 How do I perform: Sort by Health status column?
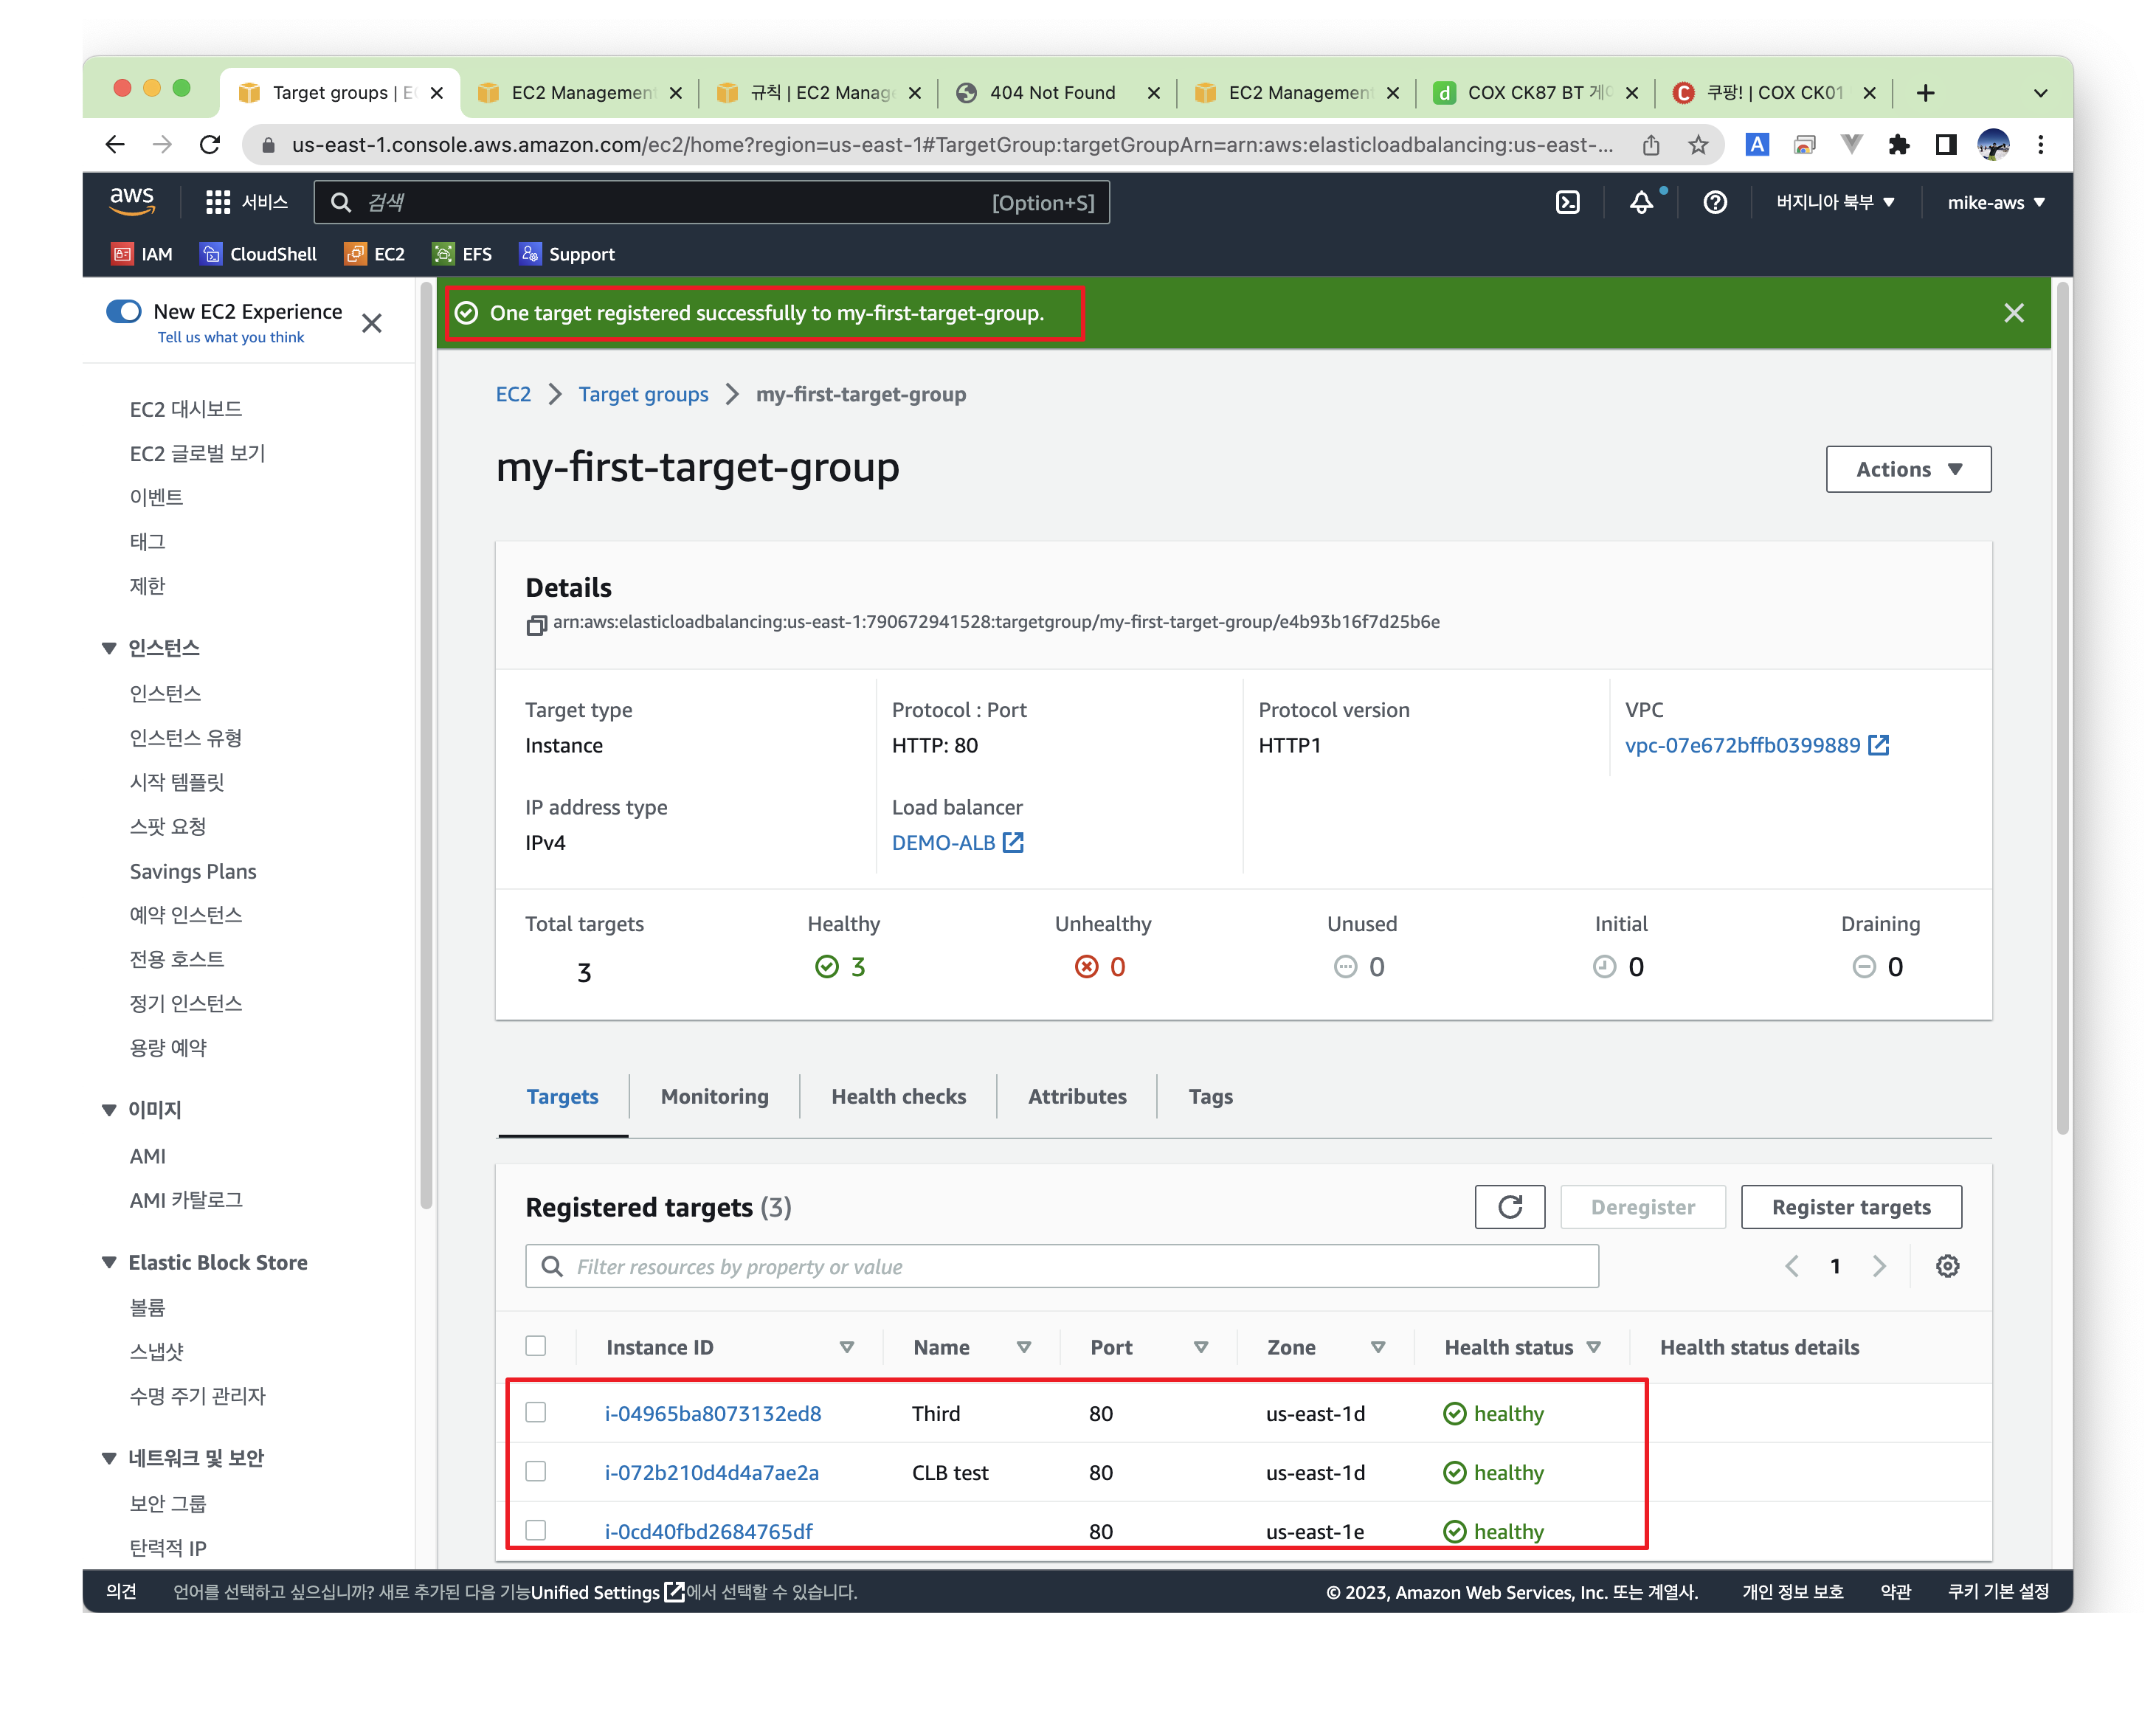click(x=1593, y=1347)
